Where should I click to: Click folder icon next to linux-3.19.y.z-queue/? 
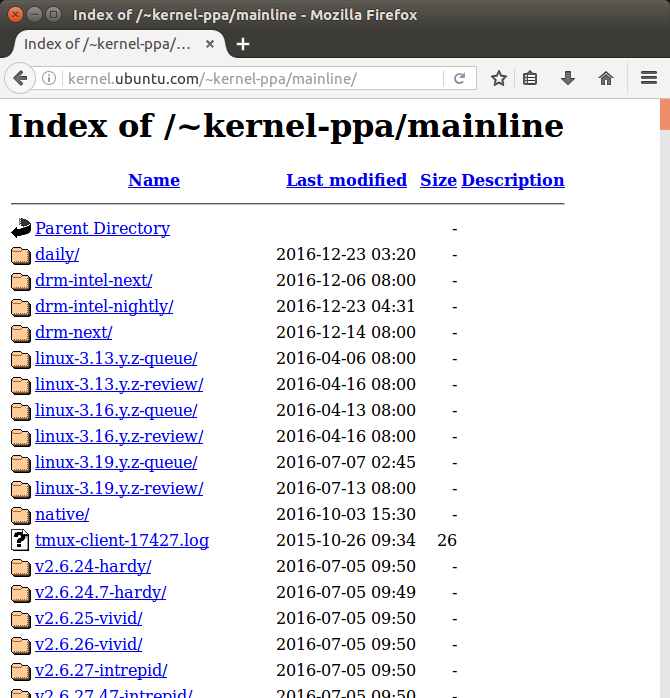[21, 463]
